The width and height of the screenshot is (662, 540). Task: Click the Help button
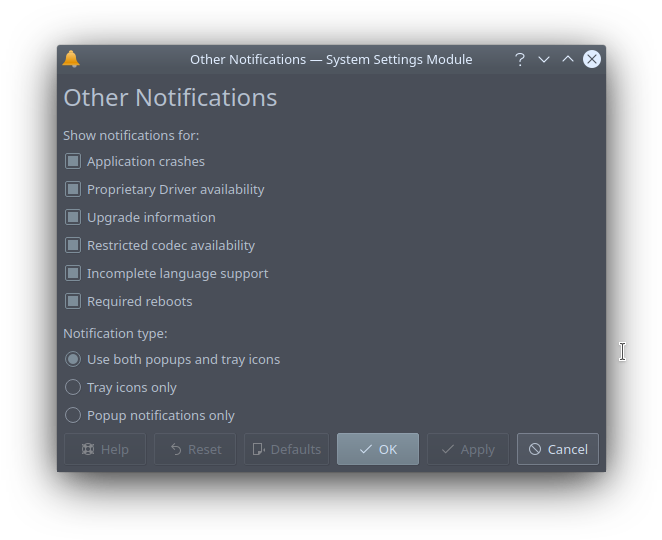coord(105,449)
